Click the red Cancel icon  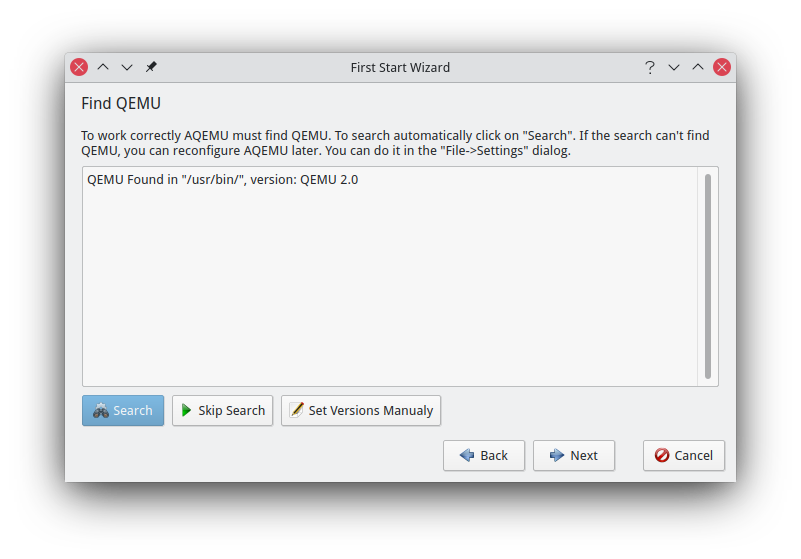662,456
